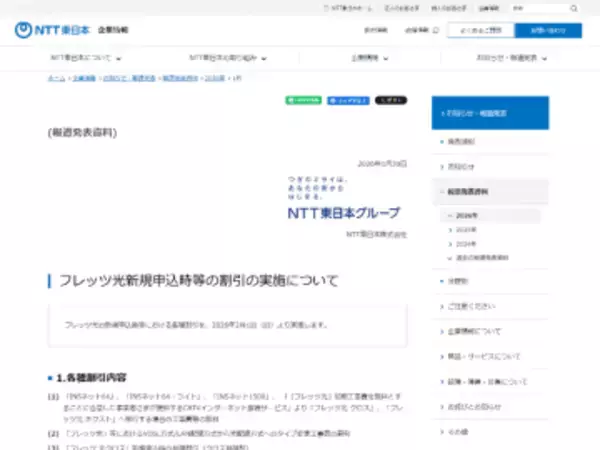Image resolution: width=600 pixels, height=450 pixels.
Task: Click the heading フレッツ光新規申込時等の割引の実施について
Action: pyautogui.click(x=199, y=281)
